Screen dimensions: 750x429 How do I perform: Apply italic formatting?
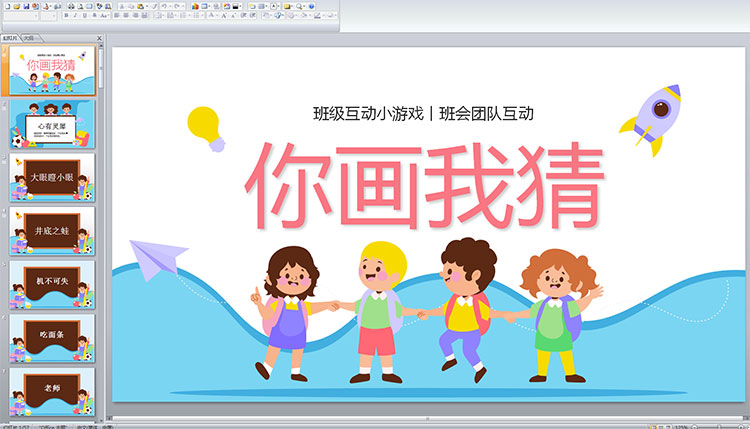coord(75,16)
